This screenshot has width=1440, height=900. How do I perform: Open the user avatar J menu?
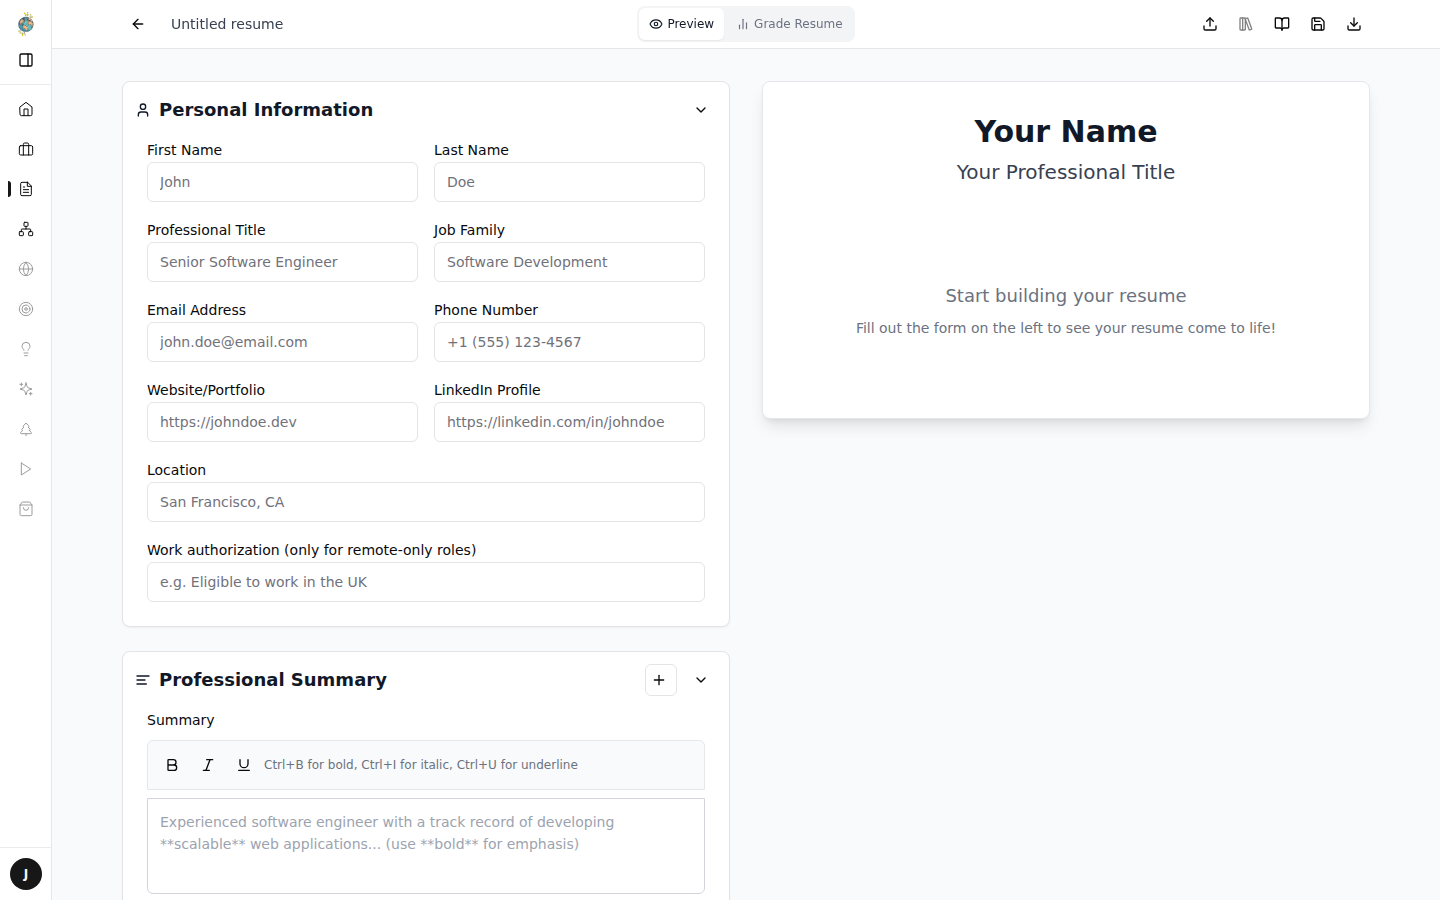26,874
